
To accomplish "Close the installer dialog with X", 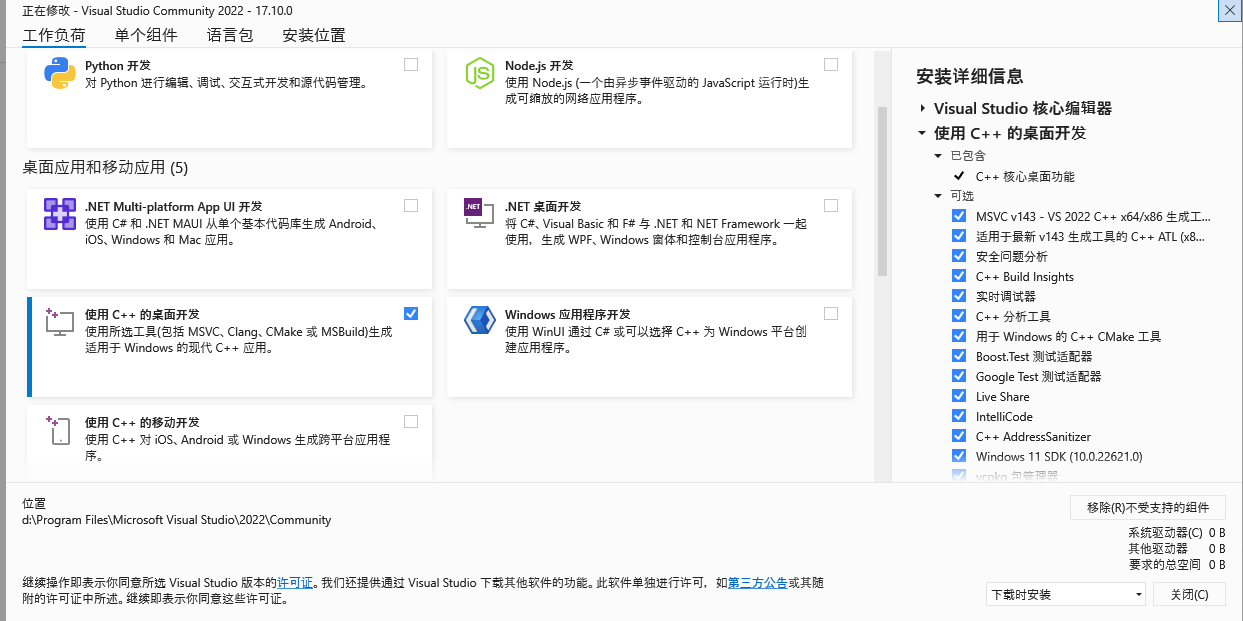I will coord(1230,10).
